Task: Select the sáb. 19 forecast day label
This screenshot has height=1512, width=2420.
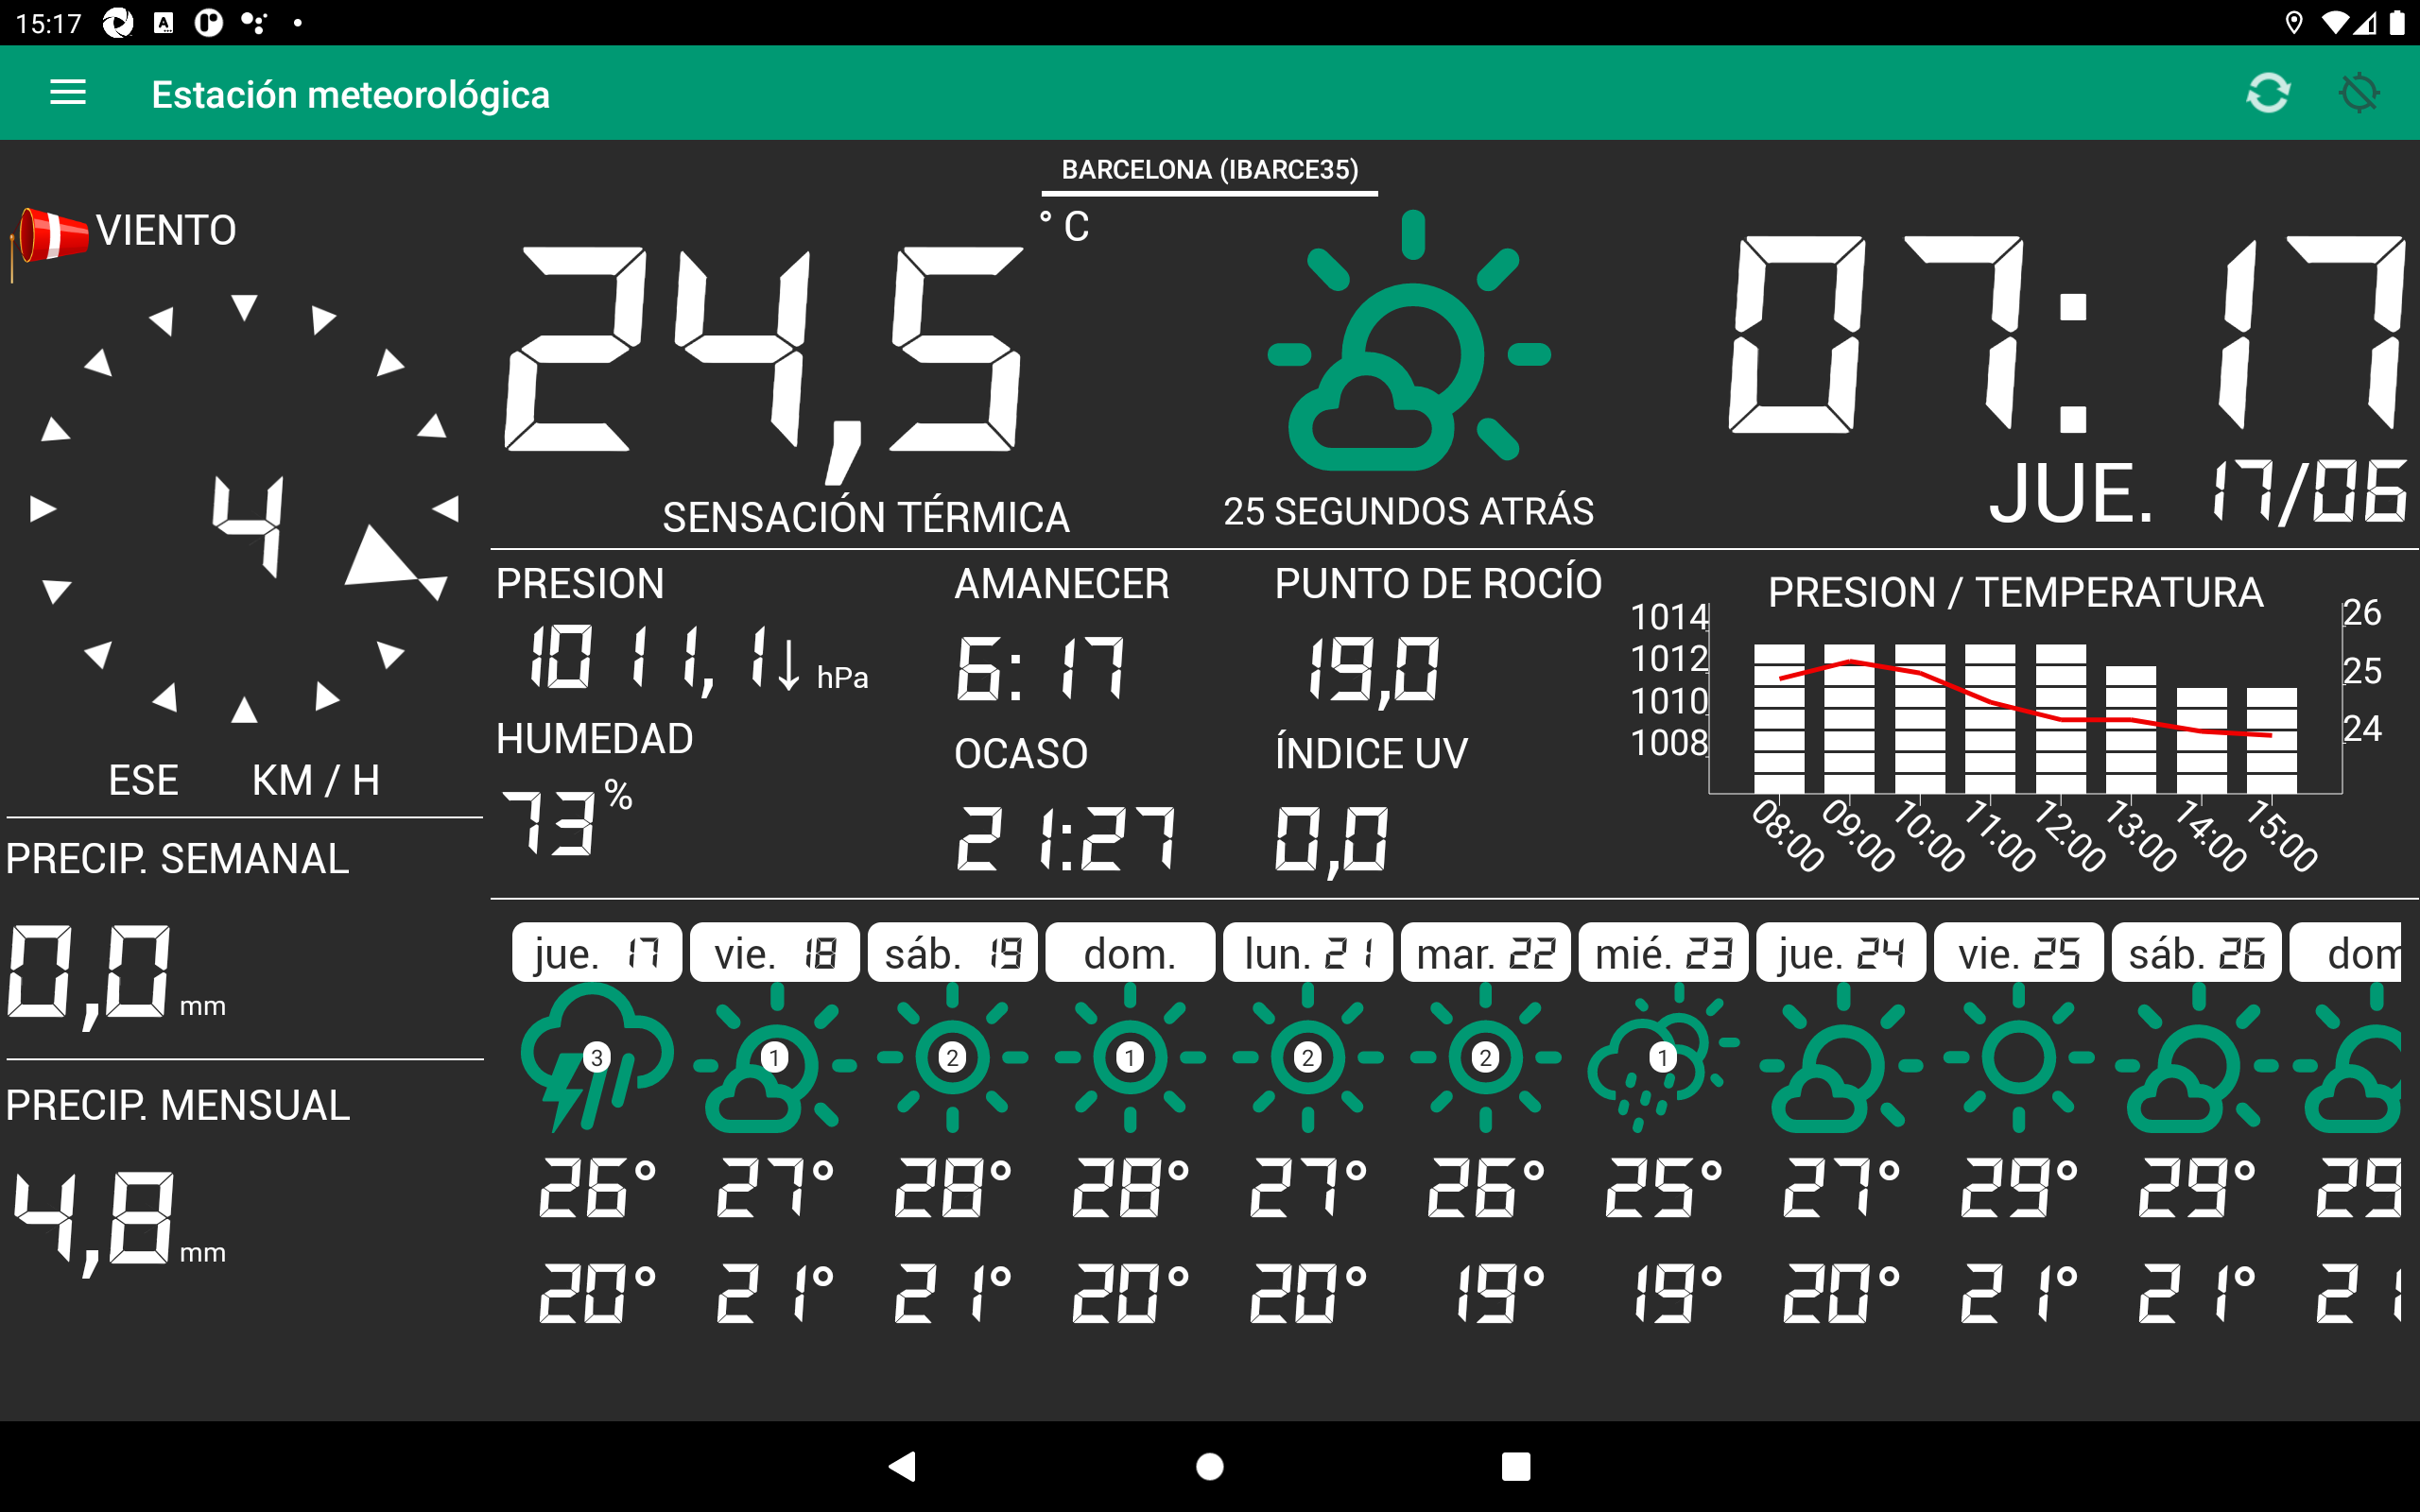Action: coord(952,953)
